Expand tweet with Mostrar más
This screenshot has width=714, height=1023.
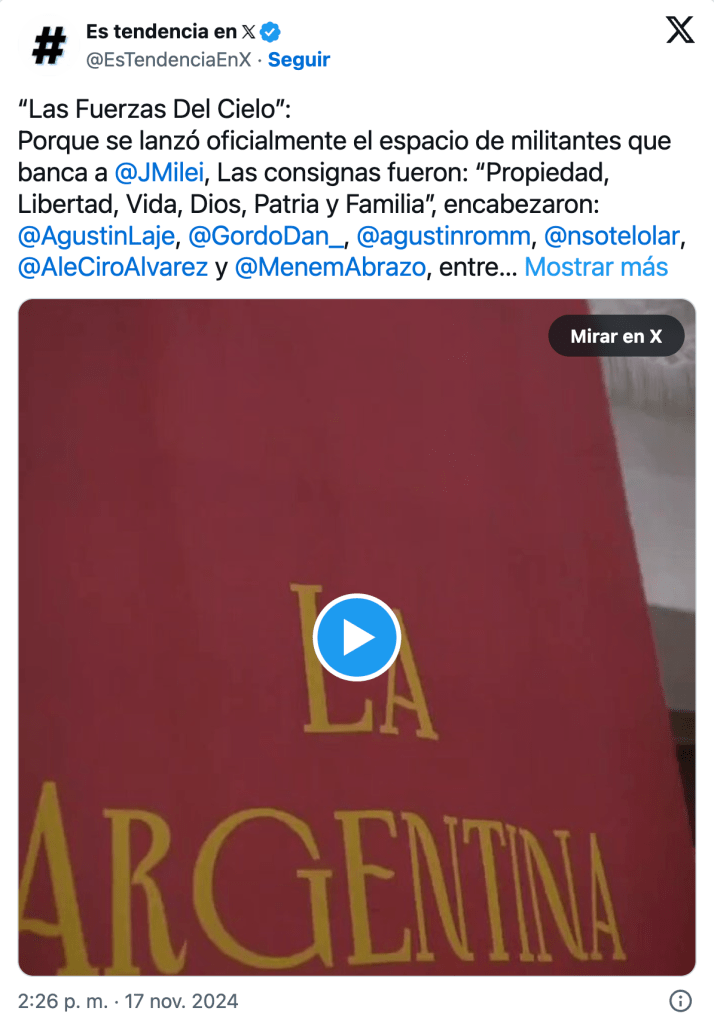click(x=596, y=267)
